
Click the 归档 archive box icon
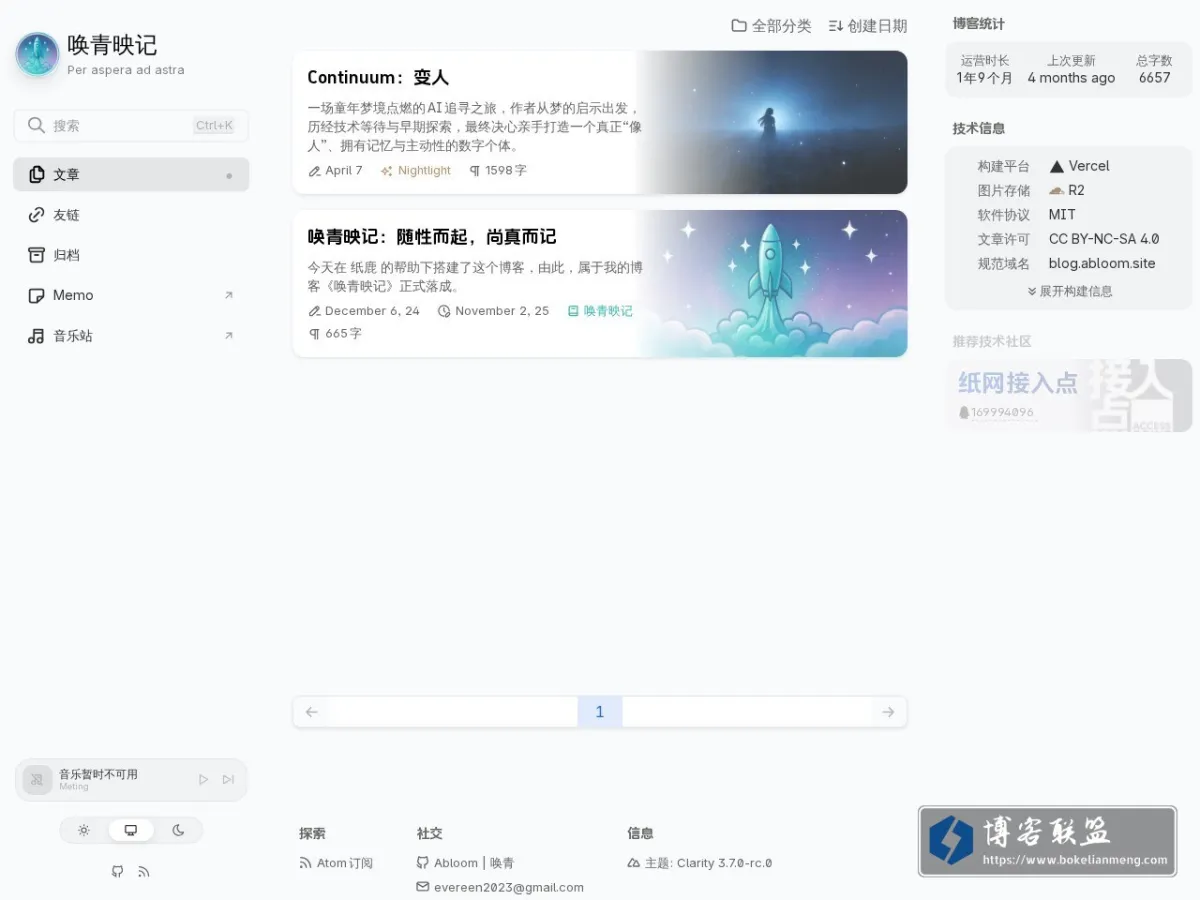[36, 255]
